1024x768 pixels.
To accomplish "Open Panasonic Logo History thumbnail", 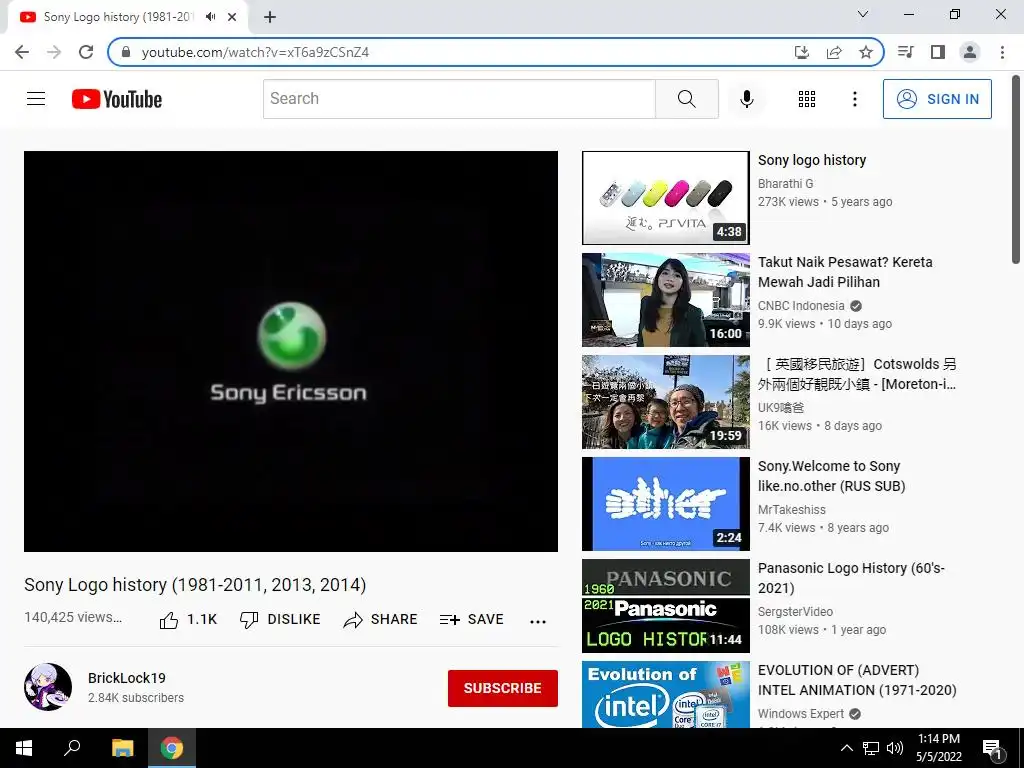I will (x=665, y=605).
